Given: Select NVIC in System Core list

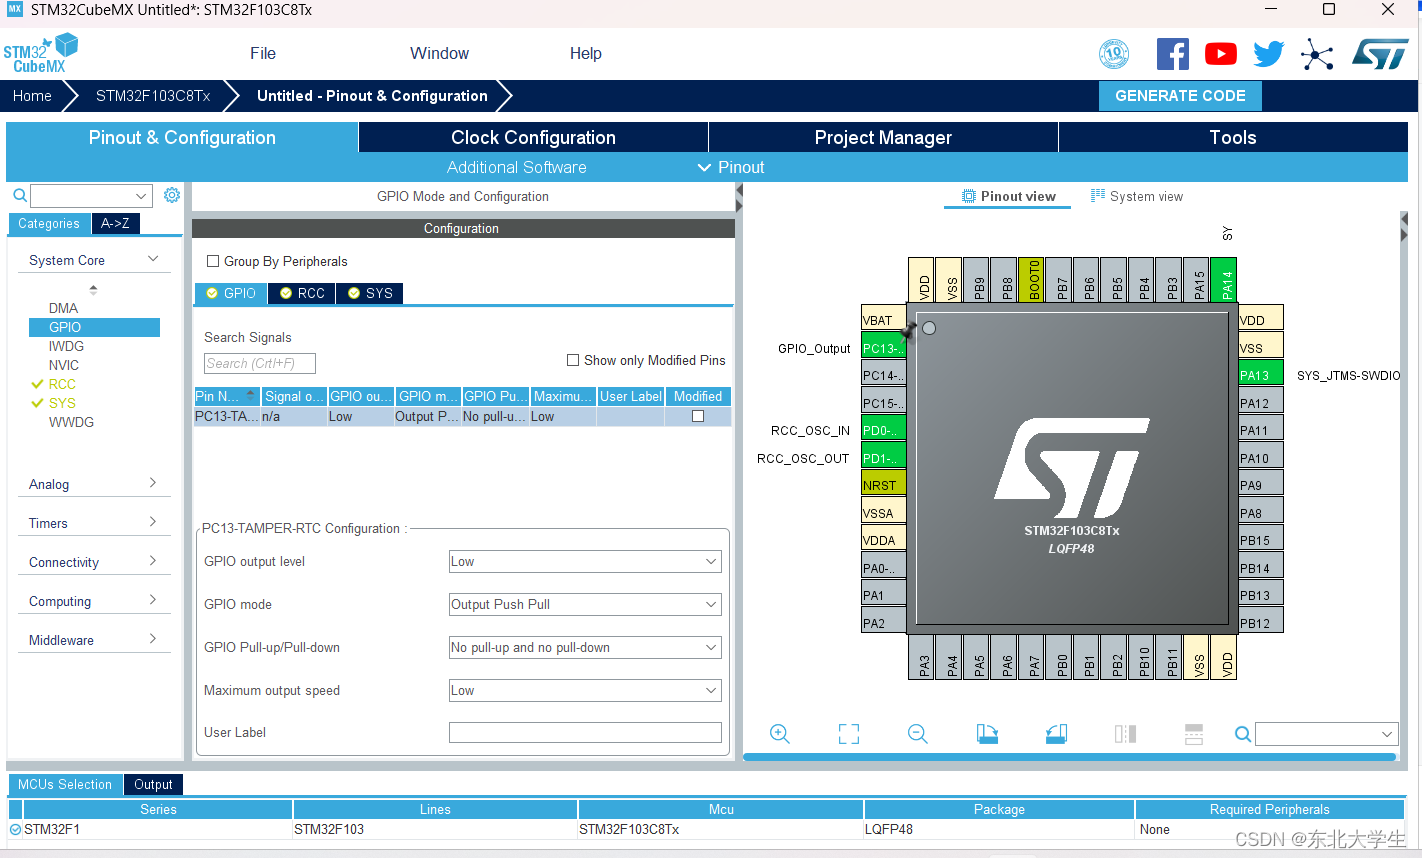Looking at the screenshot, I should pos(64,365).
